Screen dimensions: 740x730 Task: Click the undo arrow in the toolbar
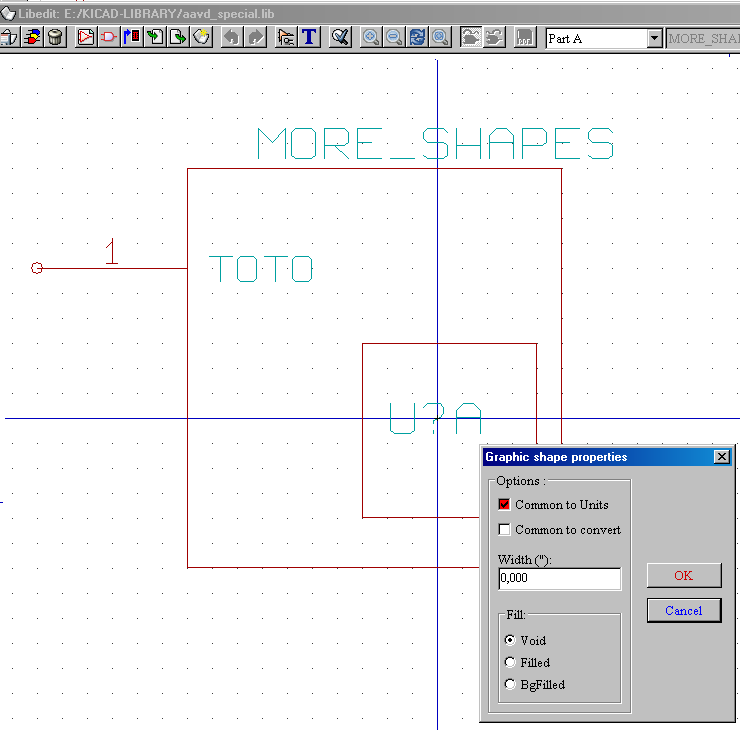(231, 38)
